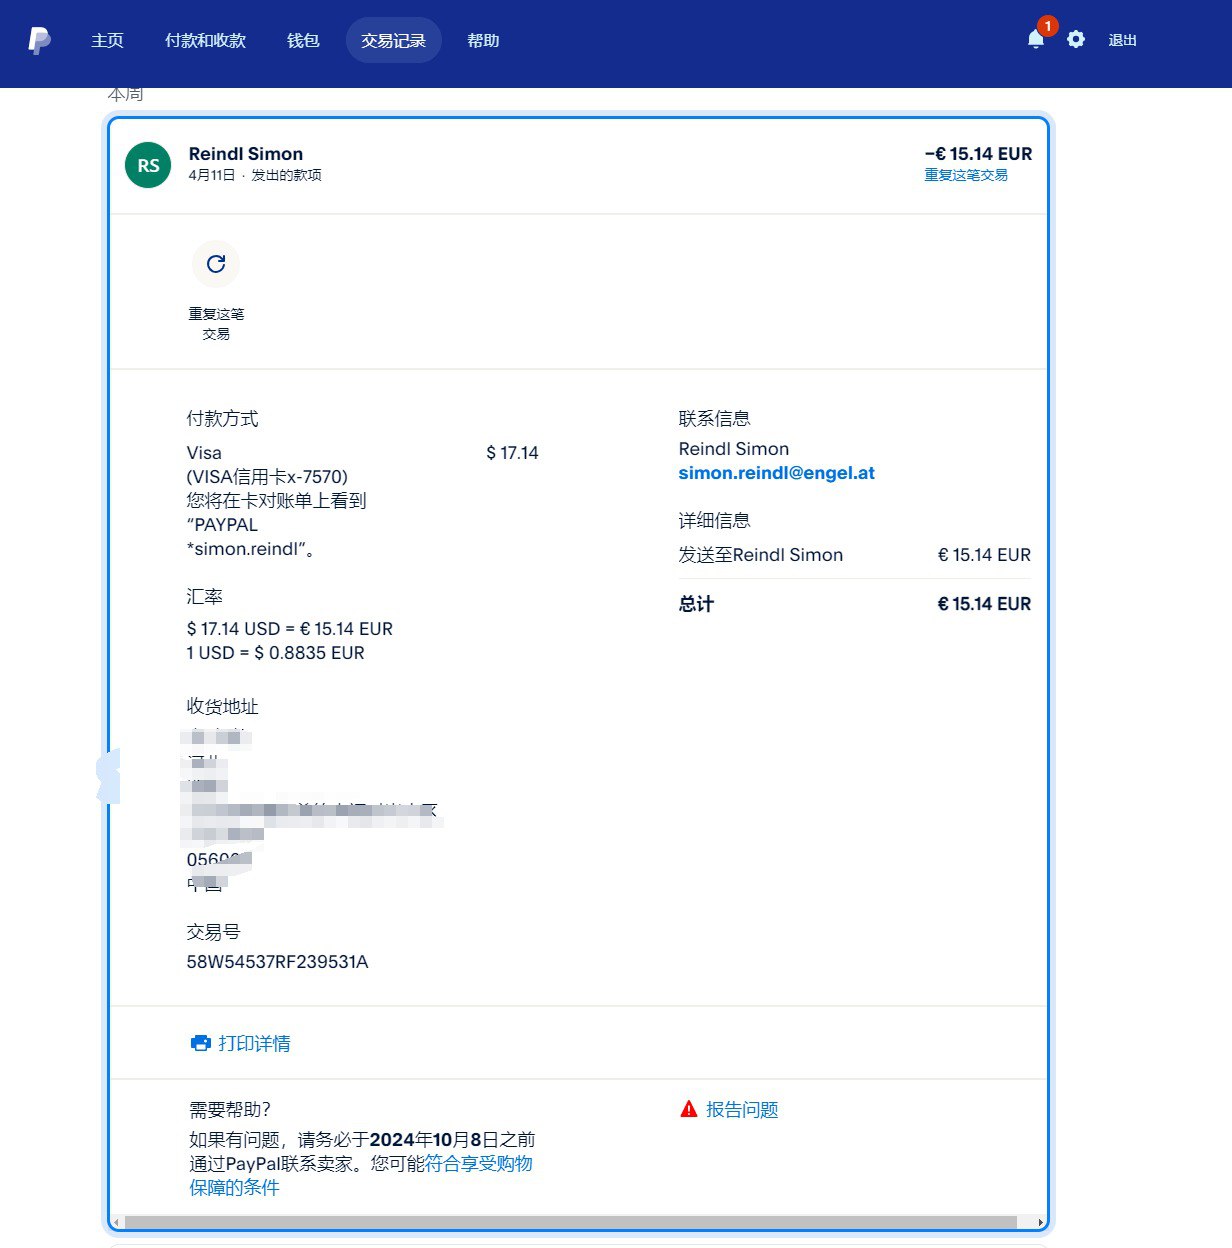
Task: Click the PayPal logo icon
Action: 39,41
